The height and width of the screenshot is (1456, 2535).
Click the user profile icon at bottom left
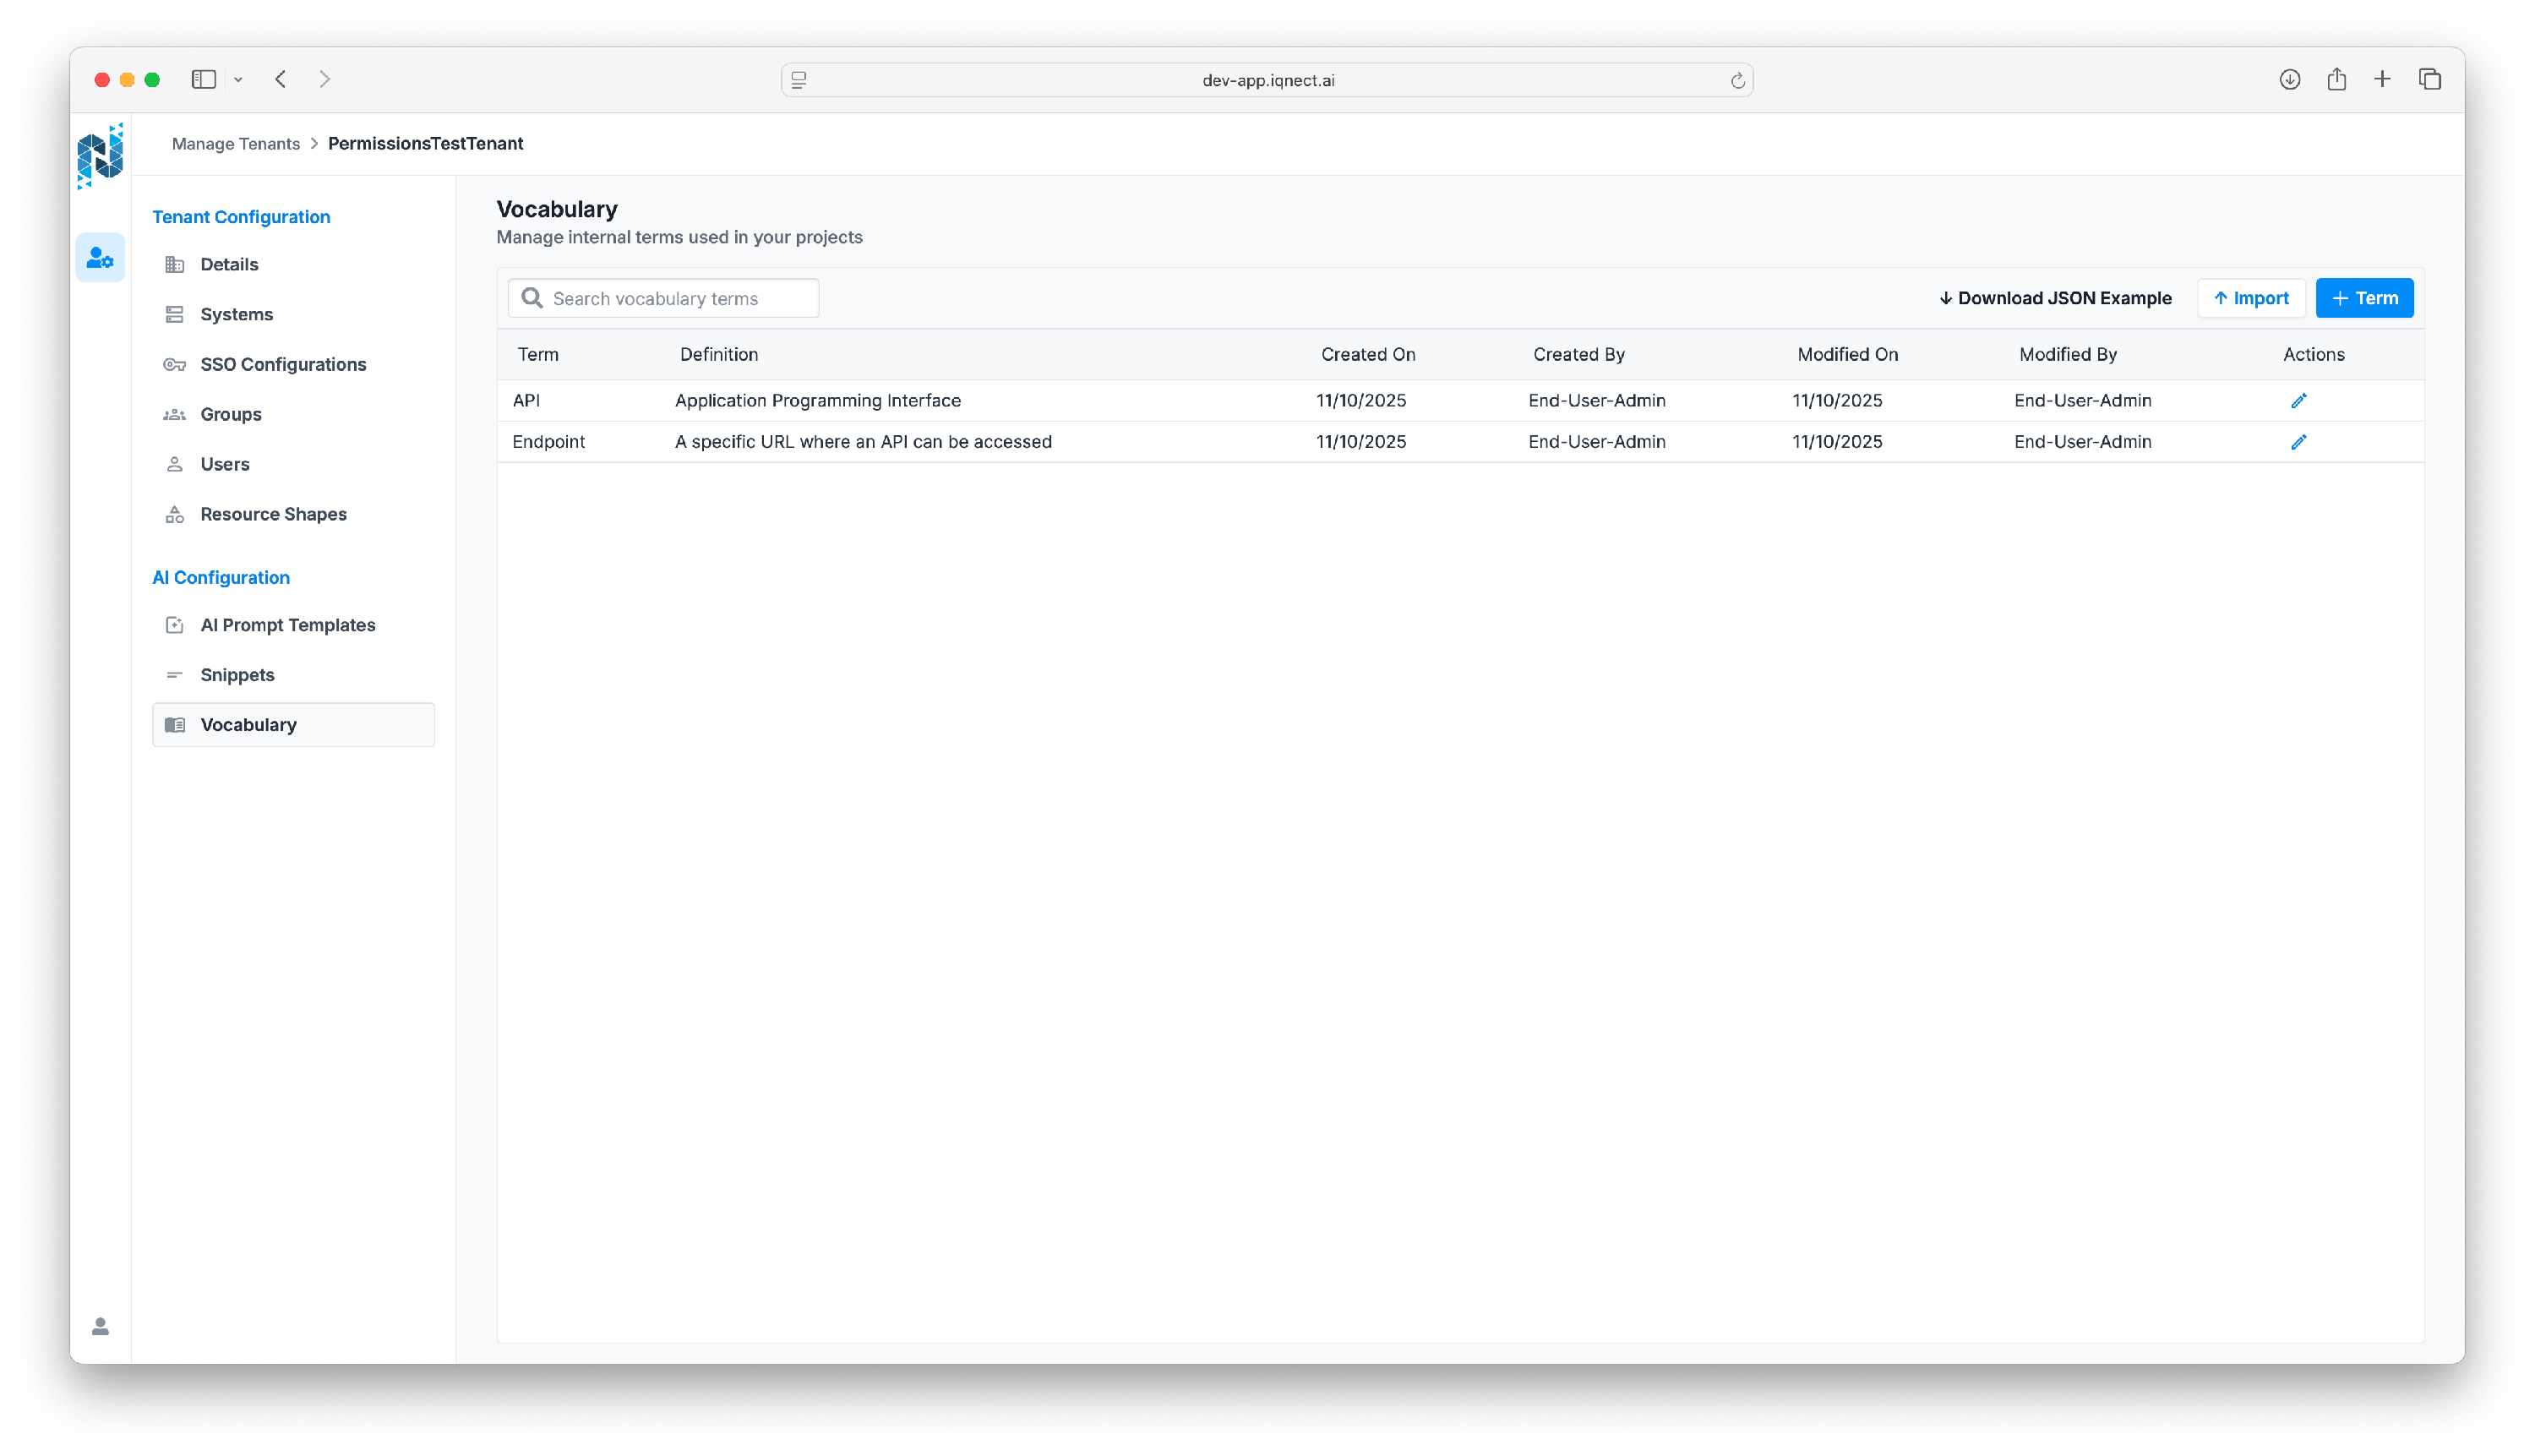point(100,1326)
